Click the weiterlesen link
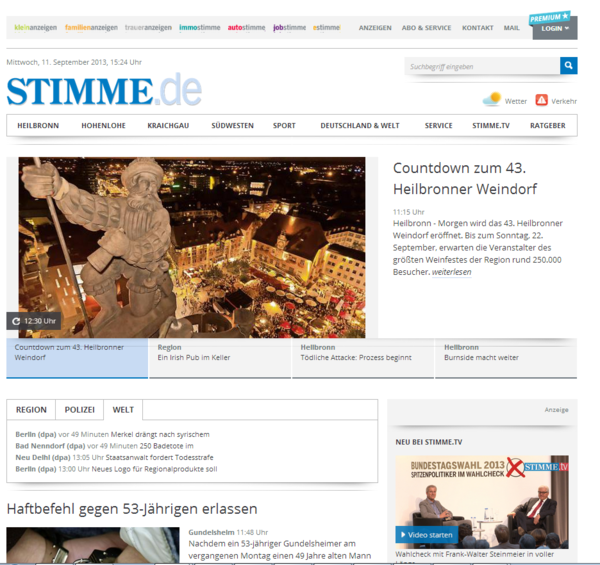 451,272
